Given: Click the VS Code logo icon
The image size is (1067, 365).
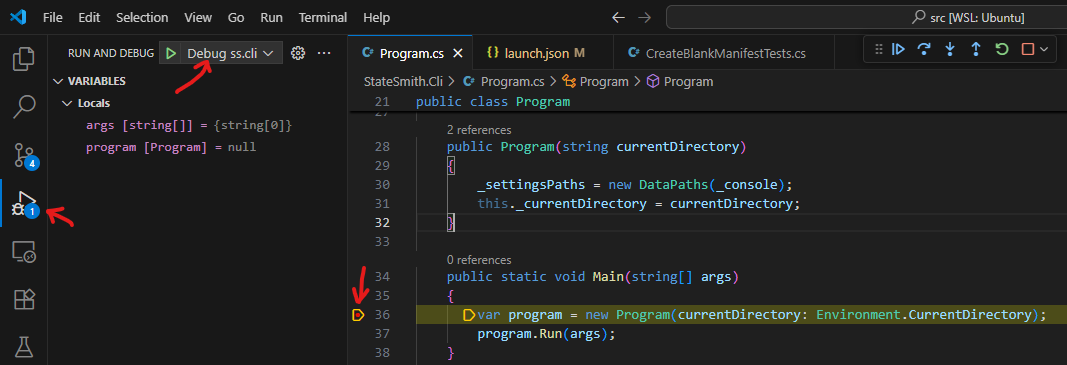Looking at the screenshot, I should pos(18,18).
